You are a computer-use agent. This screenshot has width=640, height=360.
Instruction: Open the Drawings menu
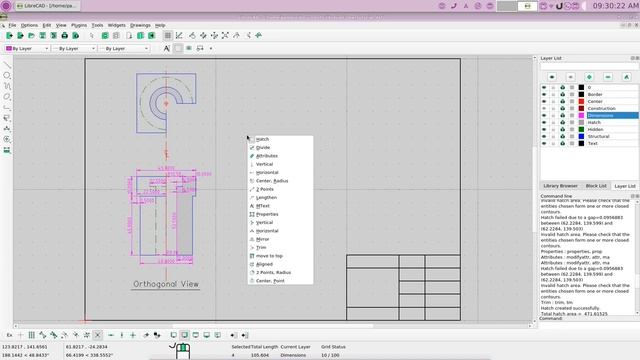(140, 25)
